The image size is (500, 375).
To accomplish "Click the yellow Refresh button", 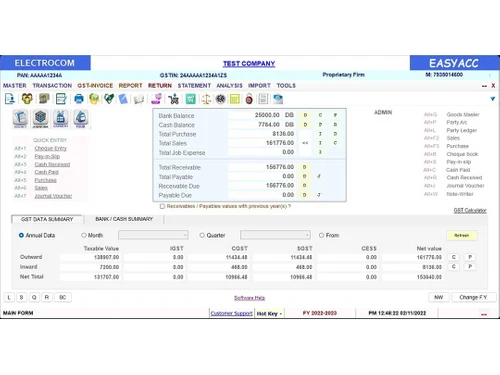I will [x=462, y=235].
